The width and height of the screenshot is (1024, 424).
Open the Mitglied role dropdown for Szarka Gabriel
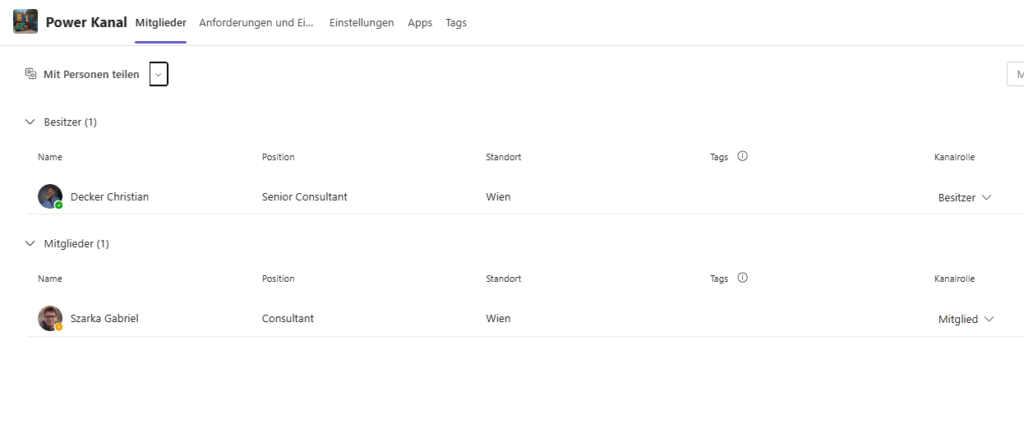pyautogui.click(x=966, y=319)
